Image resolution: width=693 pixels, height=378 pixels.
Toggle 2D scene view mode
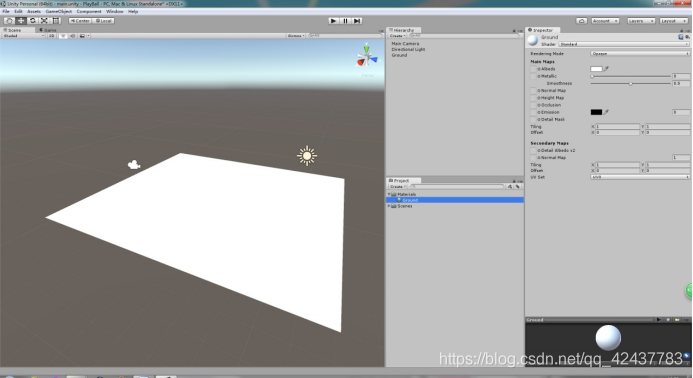(52, 36)
